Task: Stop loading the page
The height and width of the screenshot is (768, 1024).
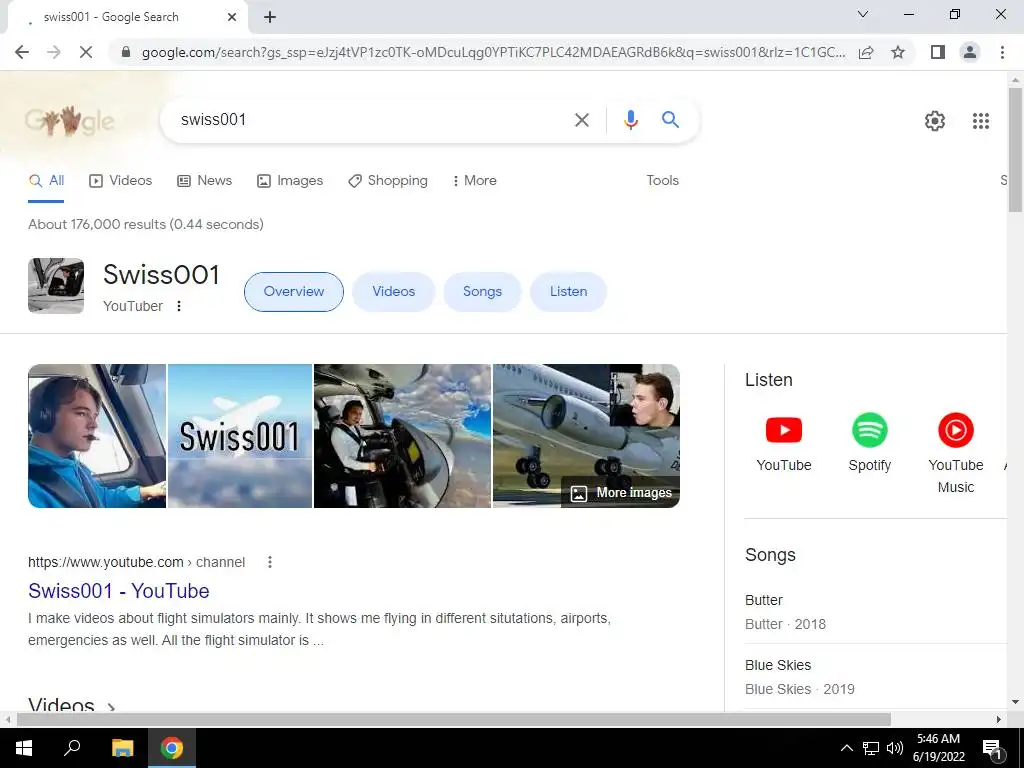Action: click(86, 52)
